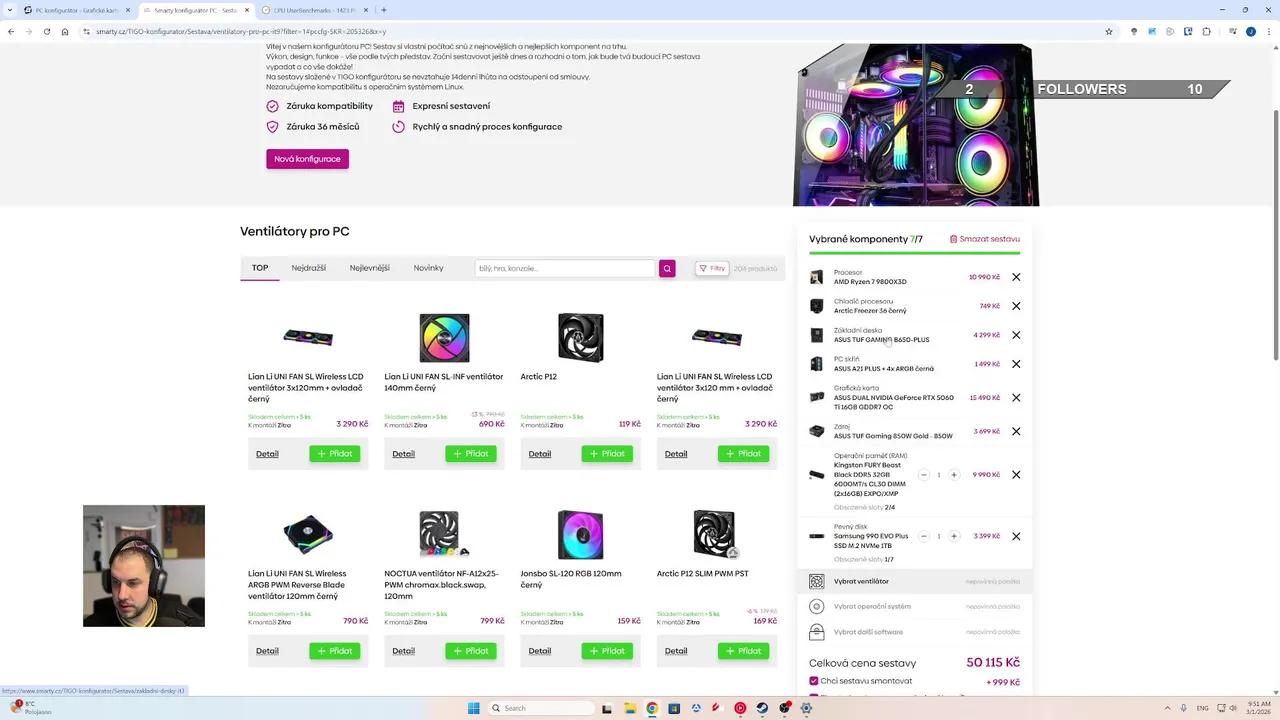This screenshot has width=1280, height=720.
Task: Open Detail for NOCTUA NF-A12x25 fan
Action: [403, 651]
